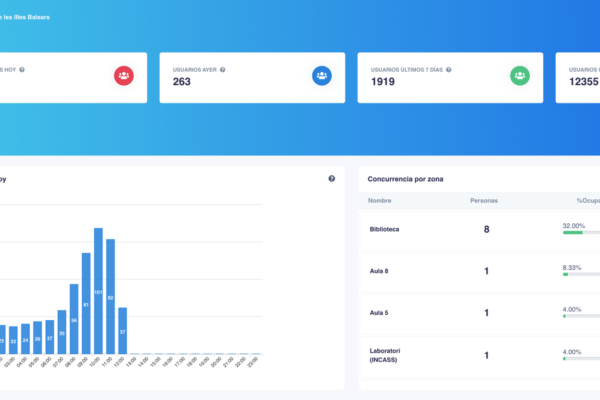The width and height of the screenshot is (600, 400).
Task: Click the tallest chart bar labeled 101
Action: [x=99, y=290]
